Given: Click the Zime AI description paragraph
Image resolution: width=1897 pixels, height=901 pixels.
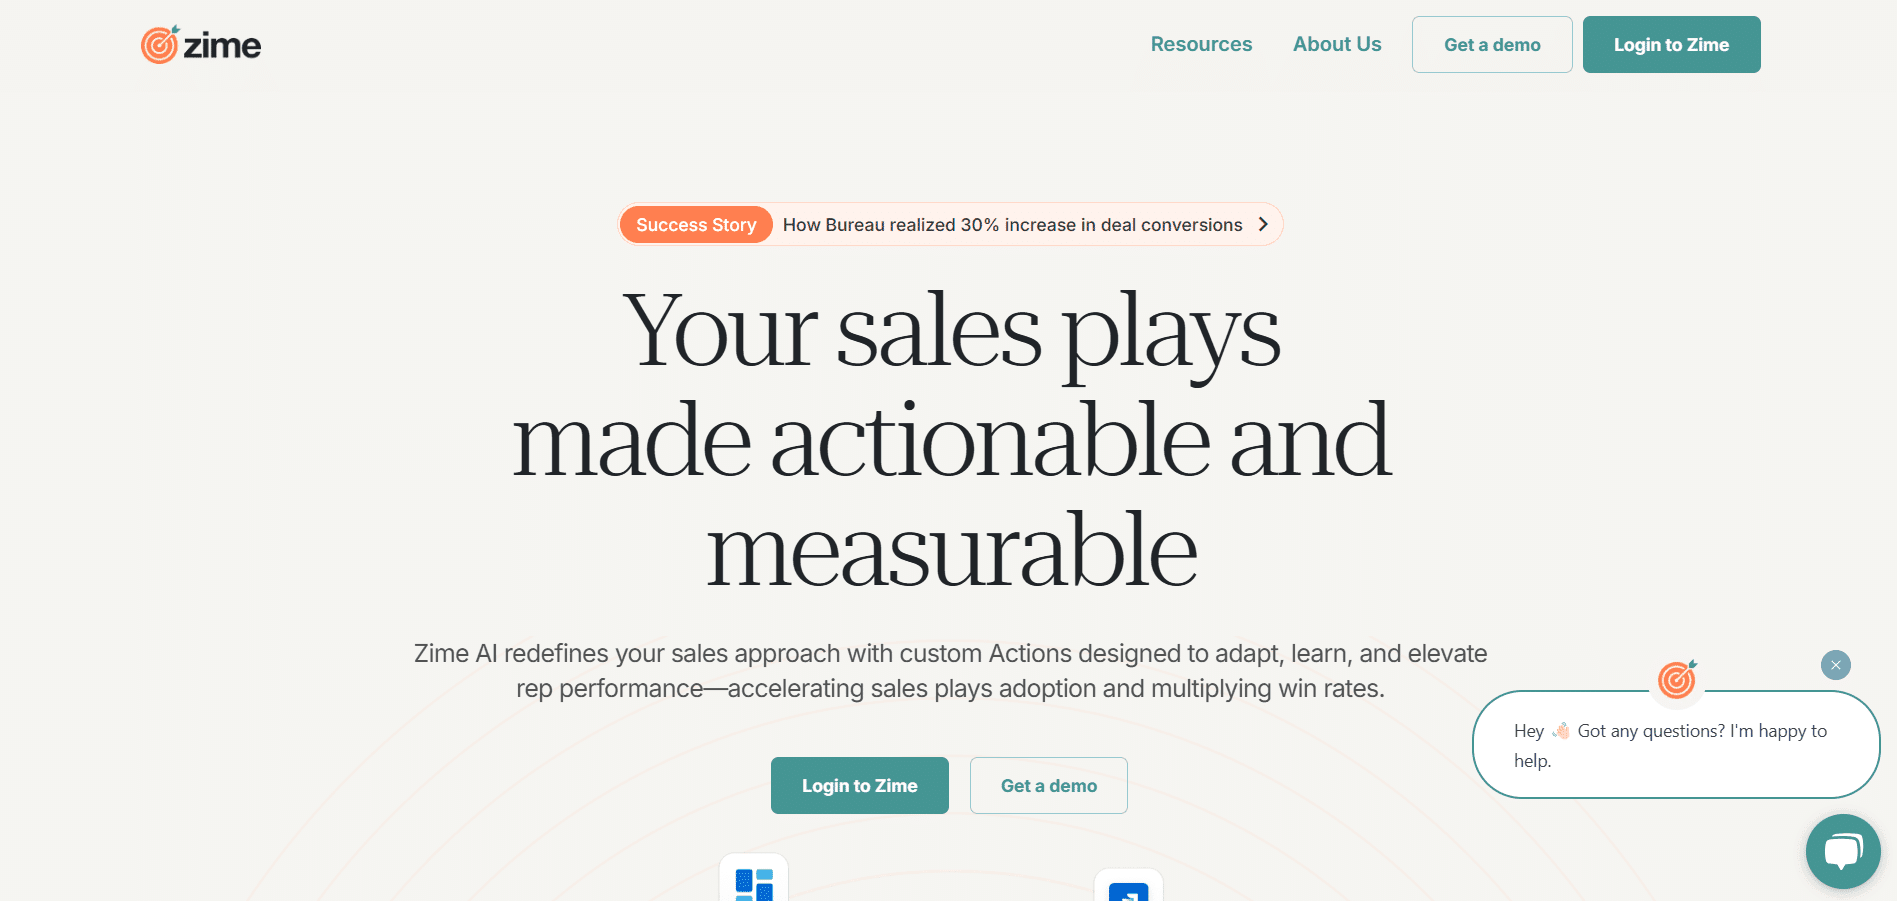Looking at the screenshot, I should (x=950, y=671).
